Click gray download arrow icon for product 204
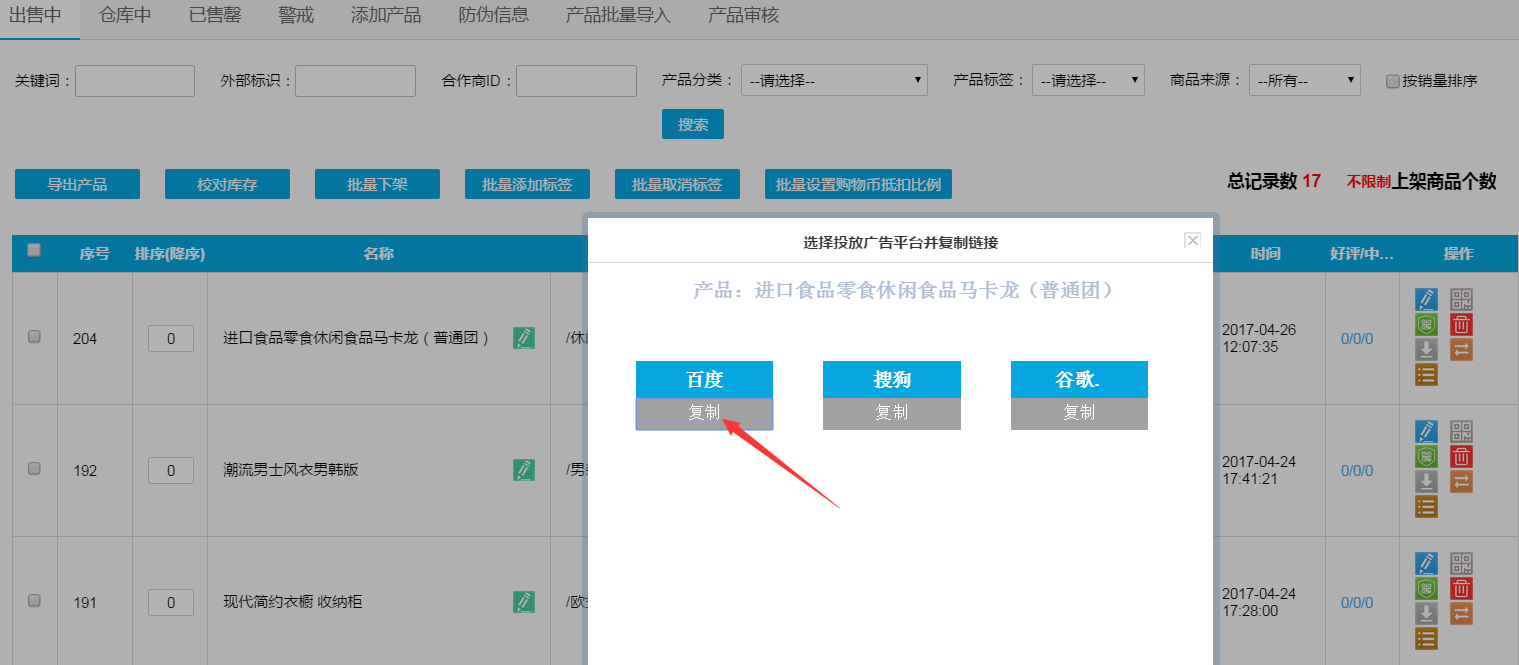The height and width of the screenshot is (665, 1519). [1426, 350]
